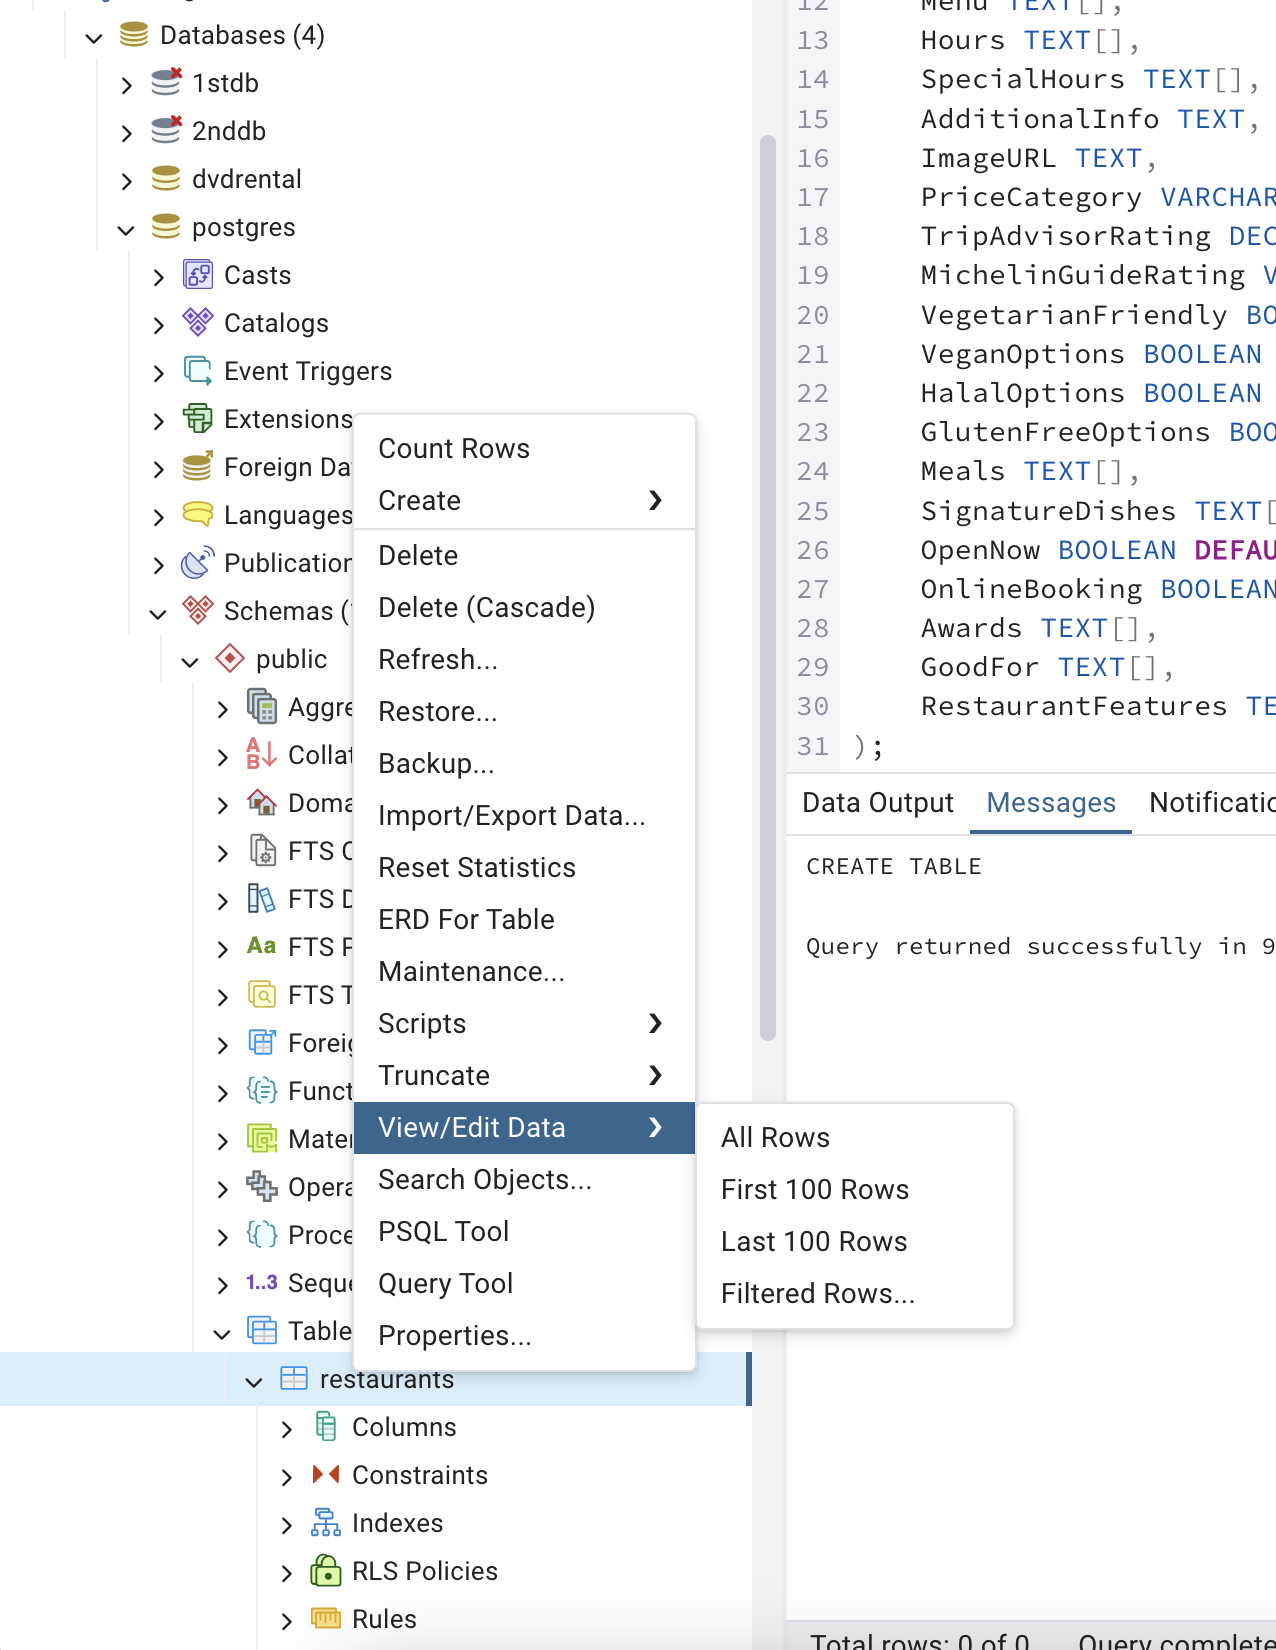Click the Catalogs icon in tree
The height and width of the screenshot is (1650, 1276).
pyautogui.click(x=198, y=323)
